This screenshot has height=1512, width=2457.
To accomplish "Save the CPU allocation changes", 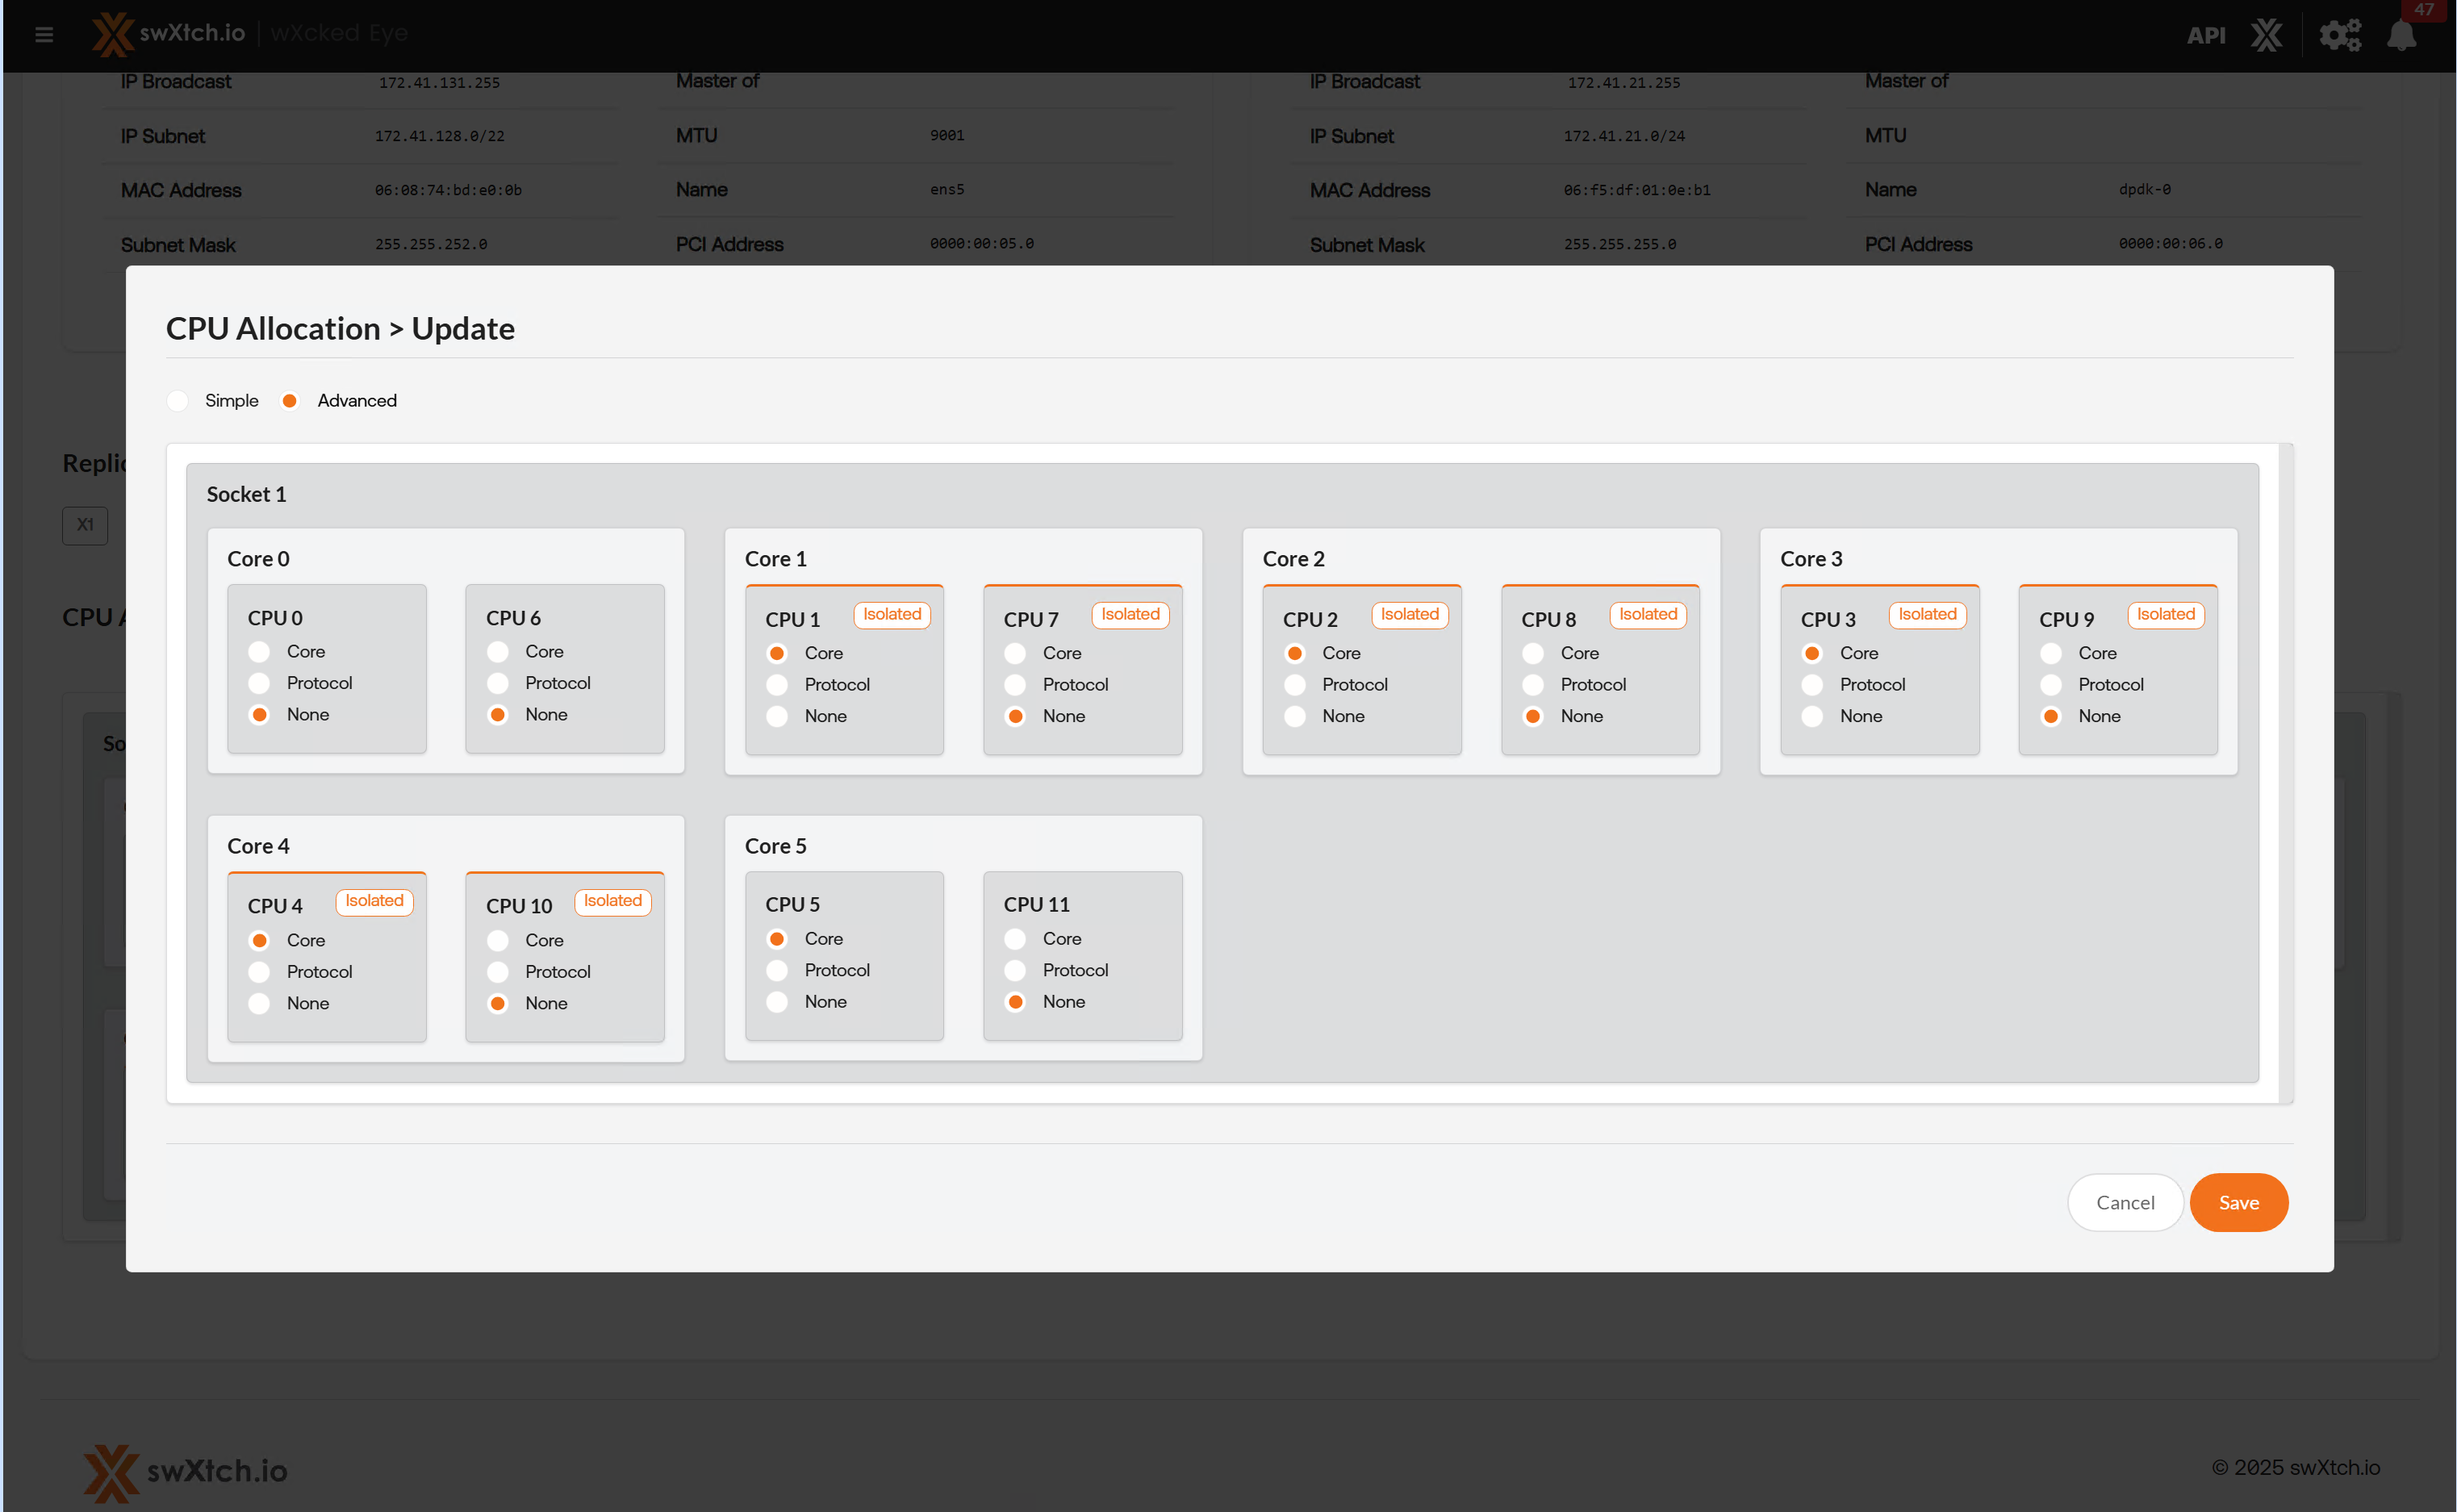I will [x=2238, y=1203].
